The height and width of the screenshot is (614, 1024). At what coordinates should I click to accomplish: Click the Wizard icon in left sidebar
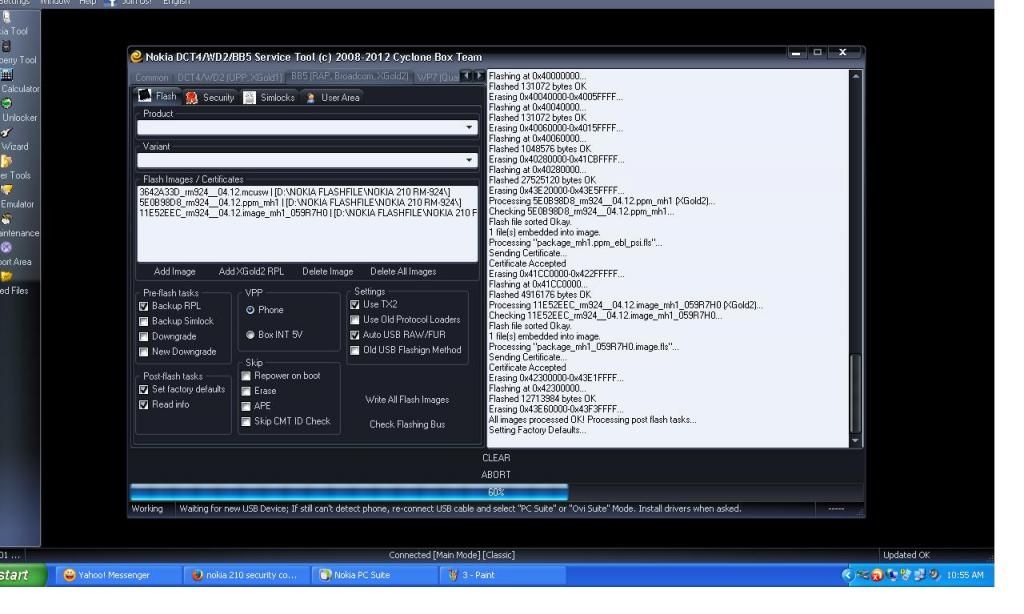point(8,132)
